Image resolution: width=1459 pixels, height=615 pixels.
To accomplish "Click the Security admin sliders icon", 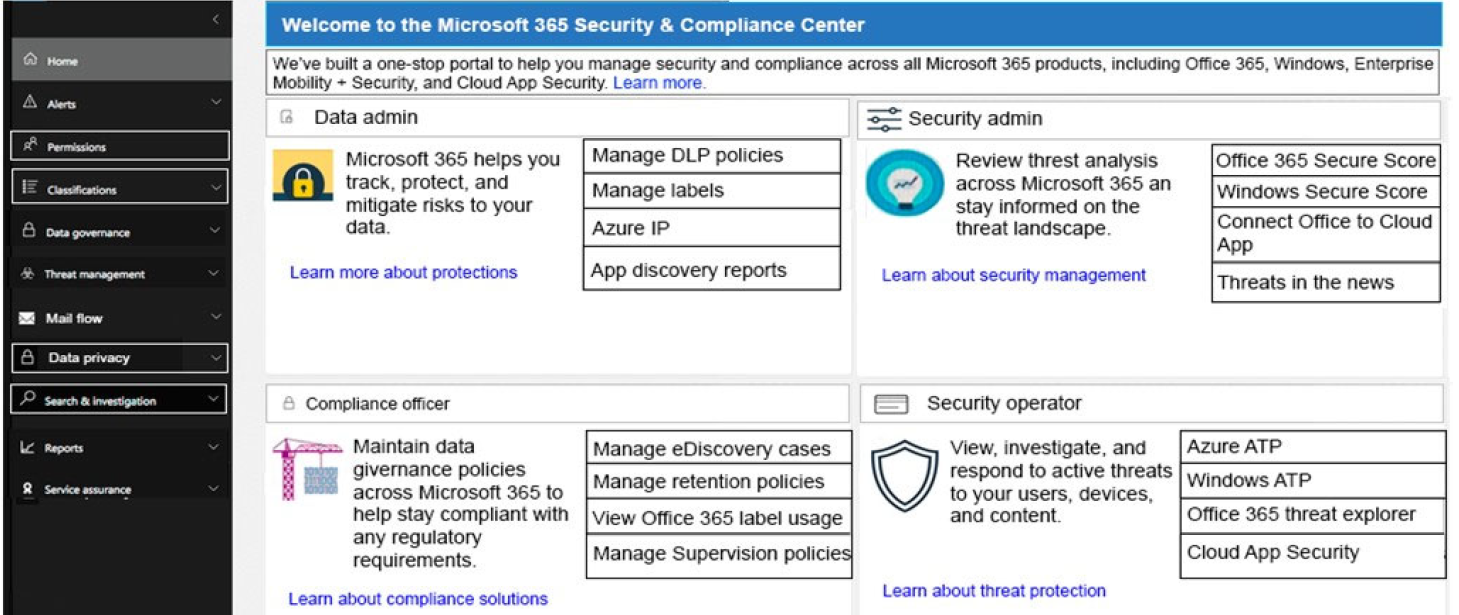I will point(884,119).
